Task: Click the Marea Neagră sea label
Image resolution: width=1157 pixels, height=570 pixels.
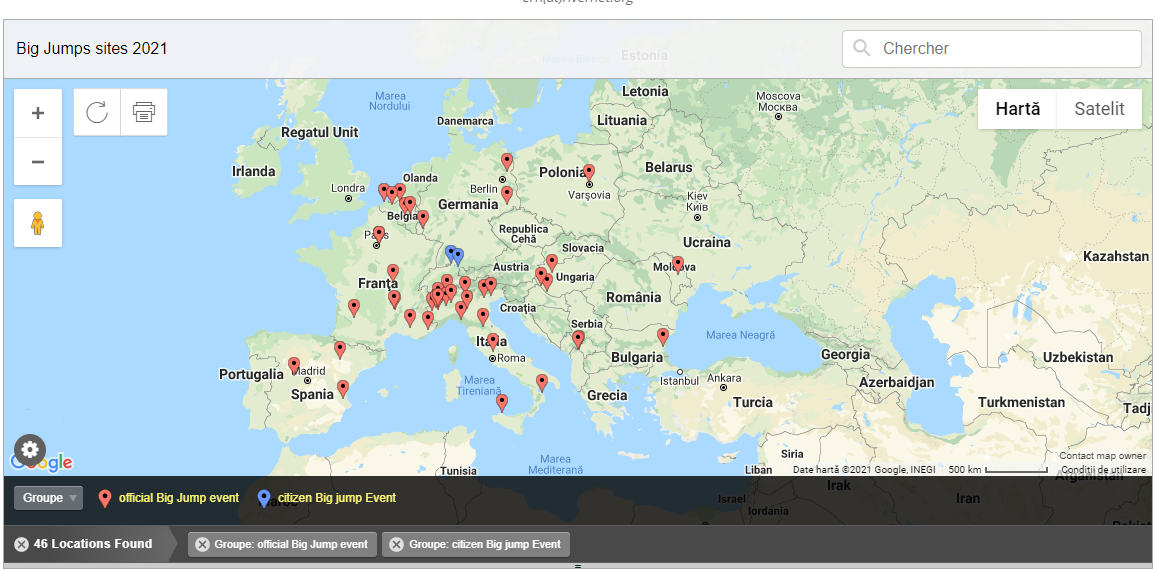Action: [741, 335]
